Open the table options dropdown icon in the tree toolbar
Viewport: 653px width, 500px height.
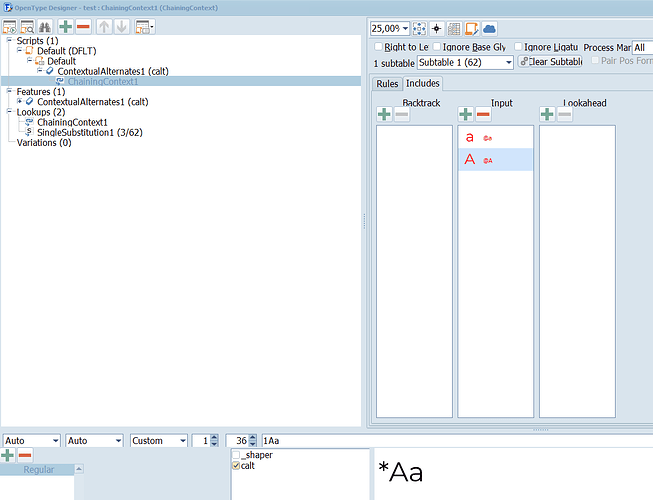point(145,27)
